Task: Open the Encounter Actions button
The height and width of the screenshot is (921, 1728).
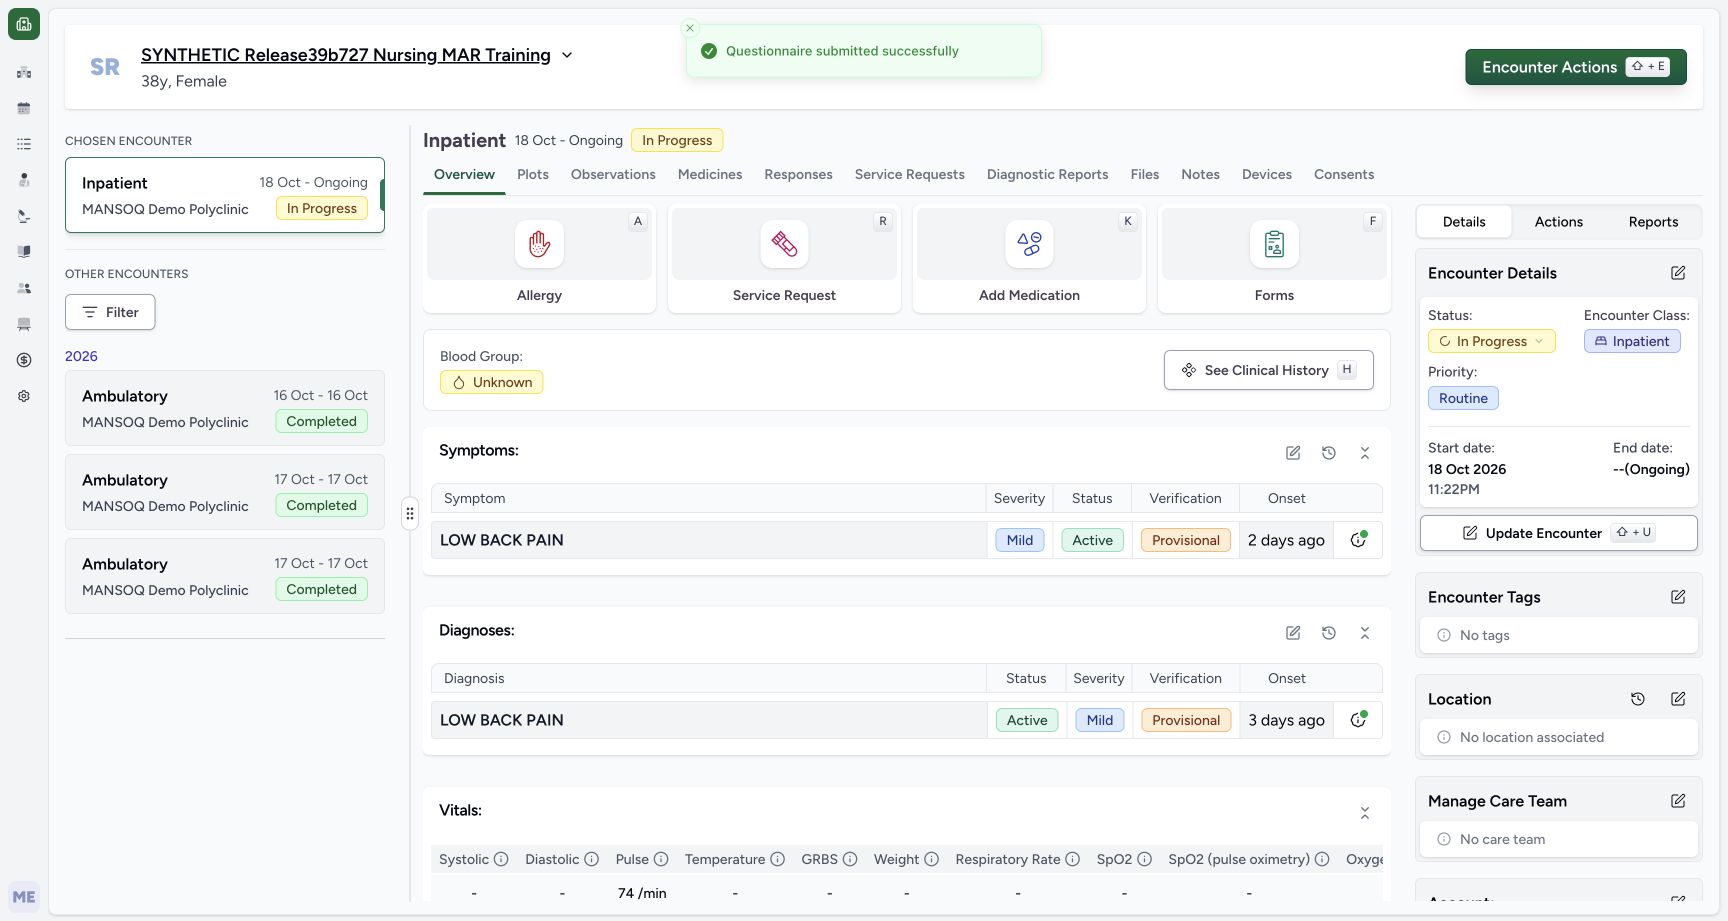Action: [x=1575, y=67]
